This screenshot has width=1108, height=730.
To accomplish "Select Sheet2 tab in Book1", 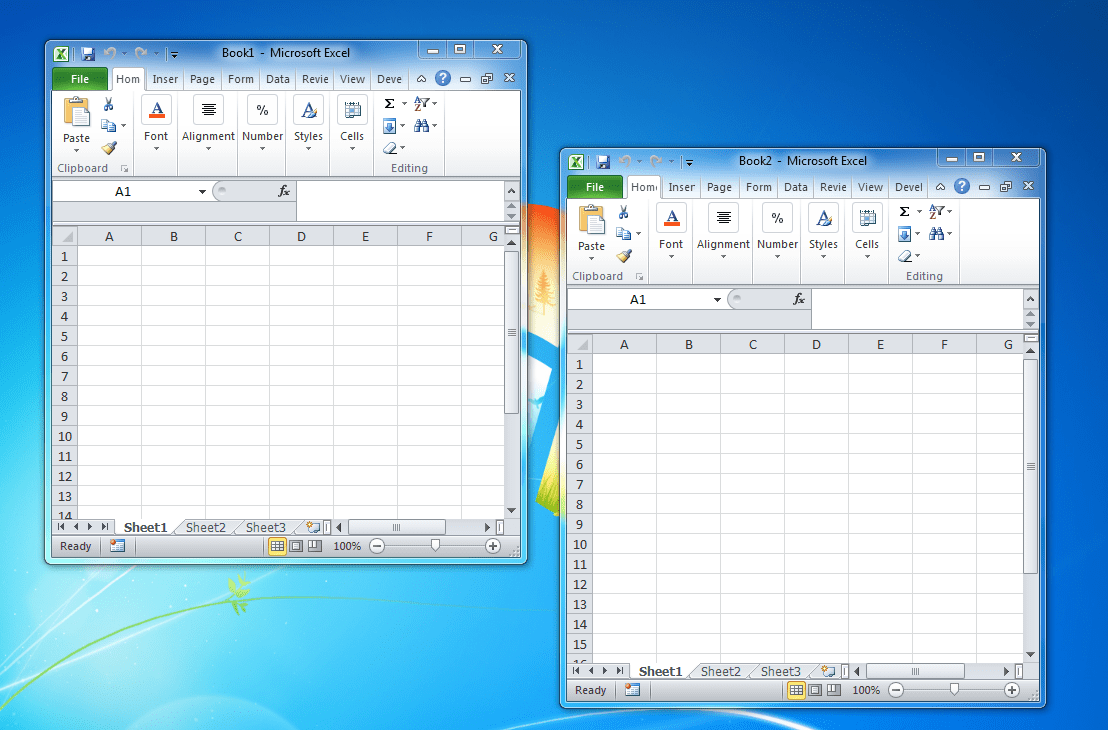I will [206, 528].
